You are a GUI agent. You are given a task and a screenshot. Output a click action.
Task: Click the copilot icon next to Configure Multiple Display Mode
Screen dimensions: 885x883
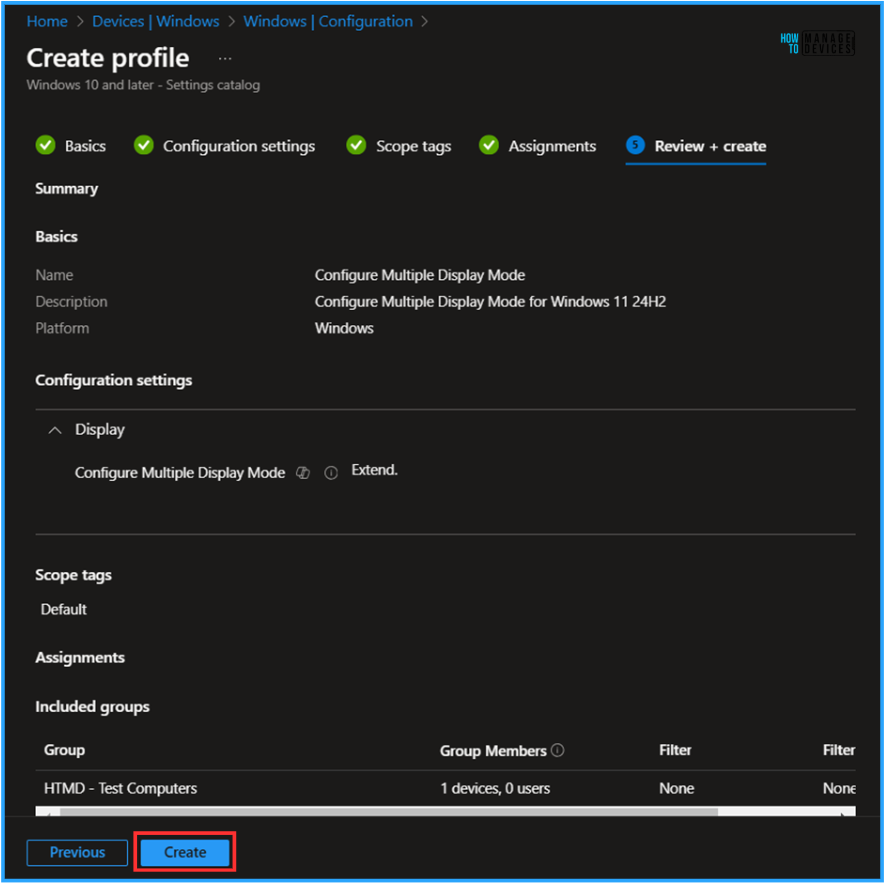pos(303,473)
